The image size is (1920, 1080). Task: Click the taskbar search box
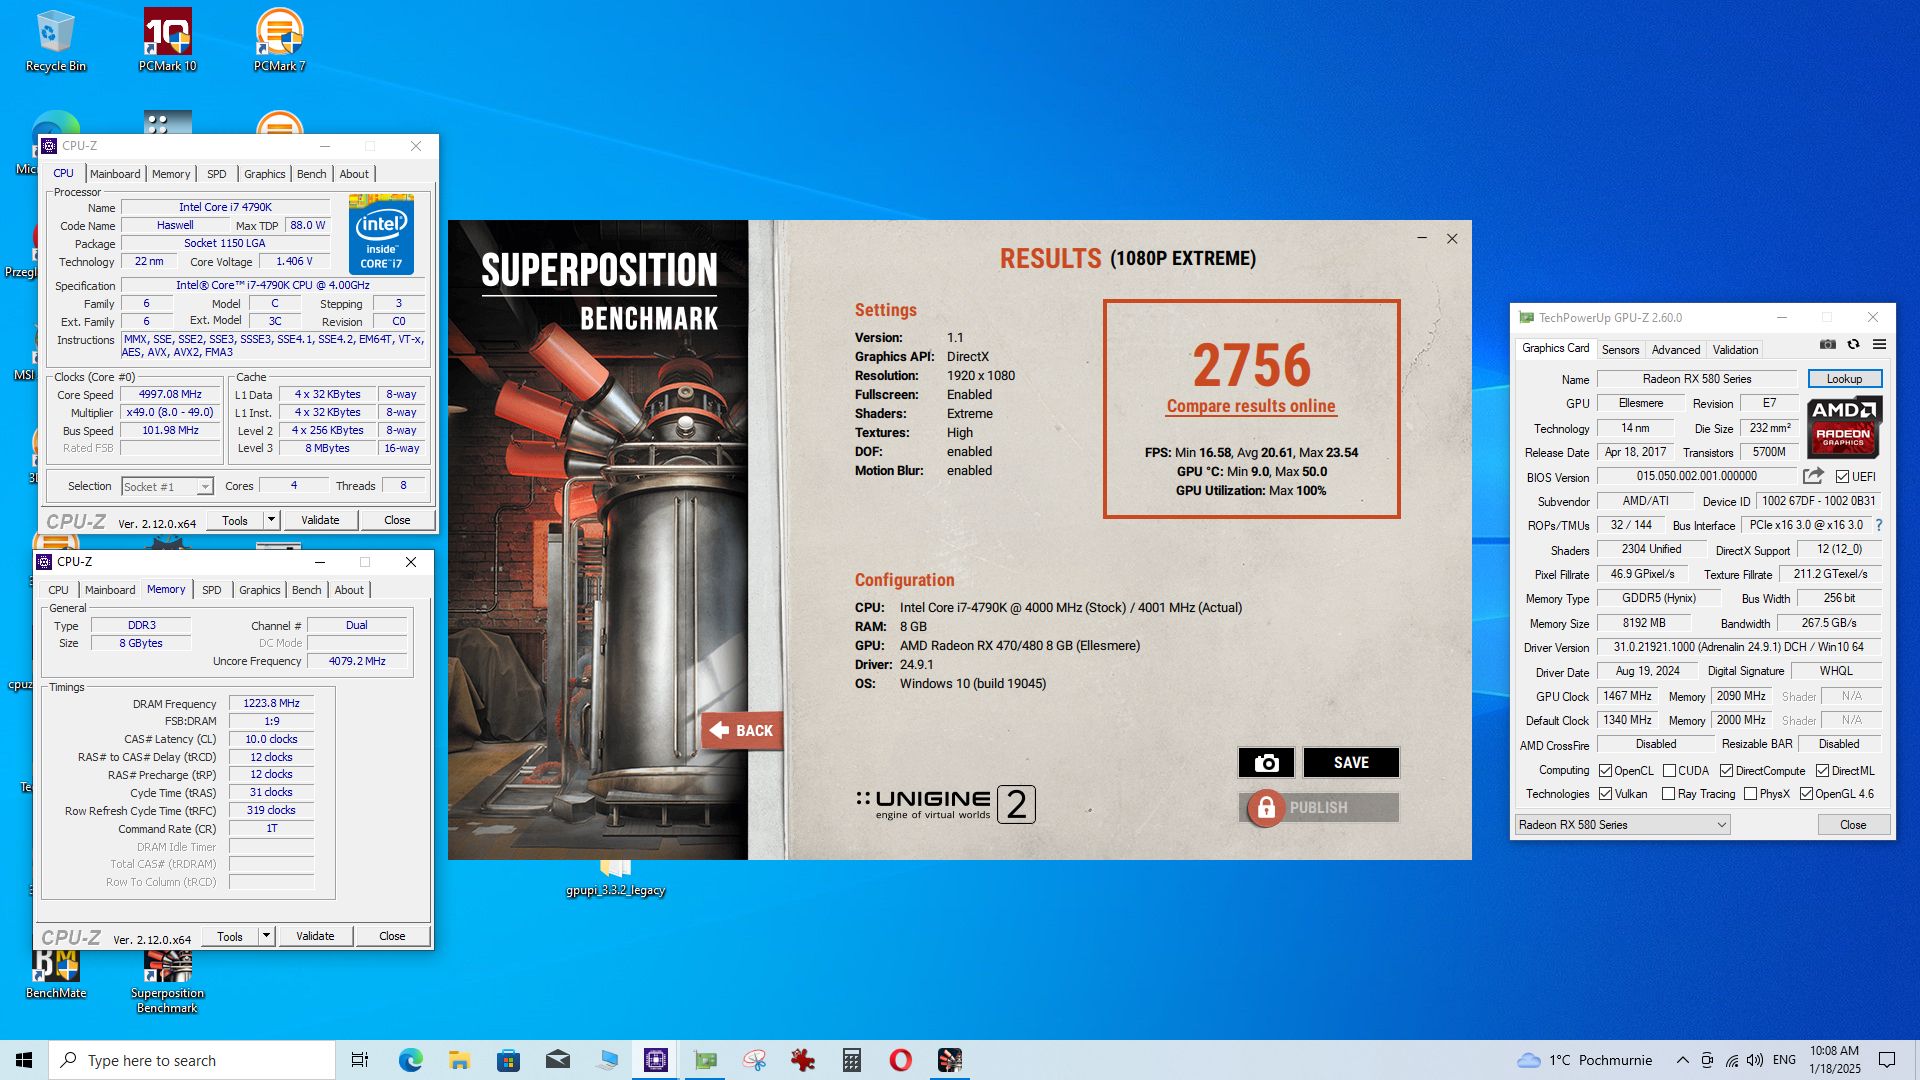(x=192, y=1060)
